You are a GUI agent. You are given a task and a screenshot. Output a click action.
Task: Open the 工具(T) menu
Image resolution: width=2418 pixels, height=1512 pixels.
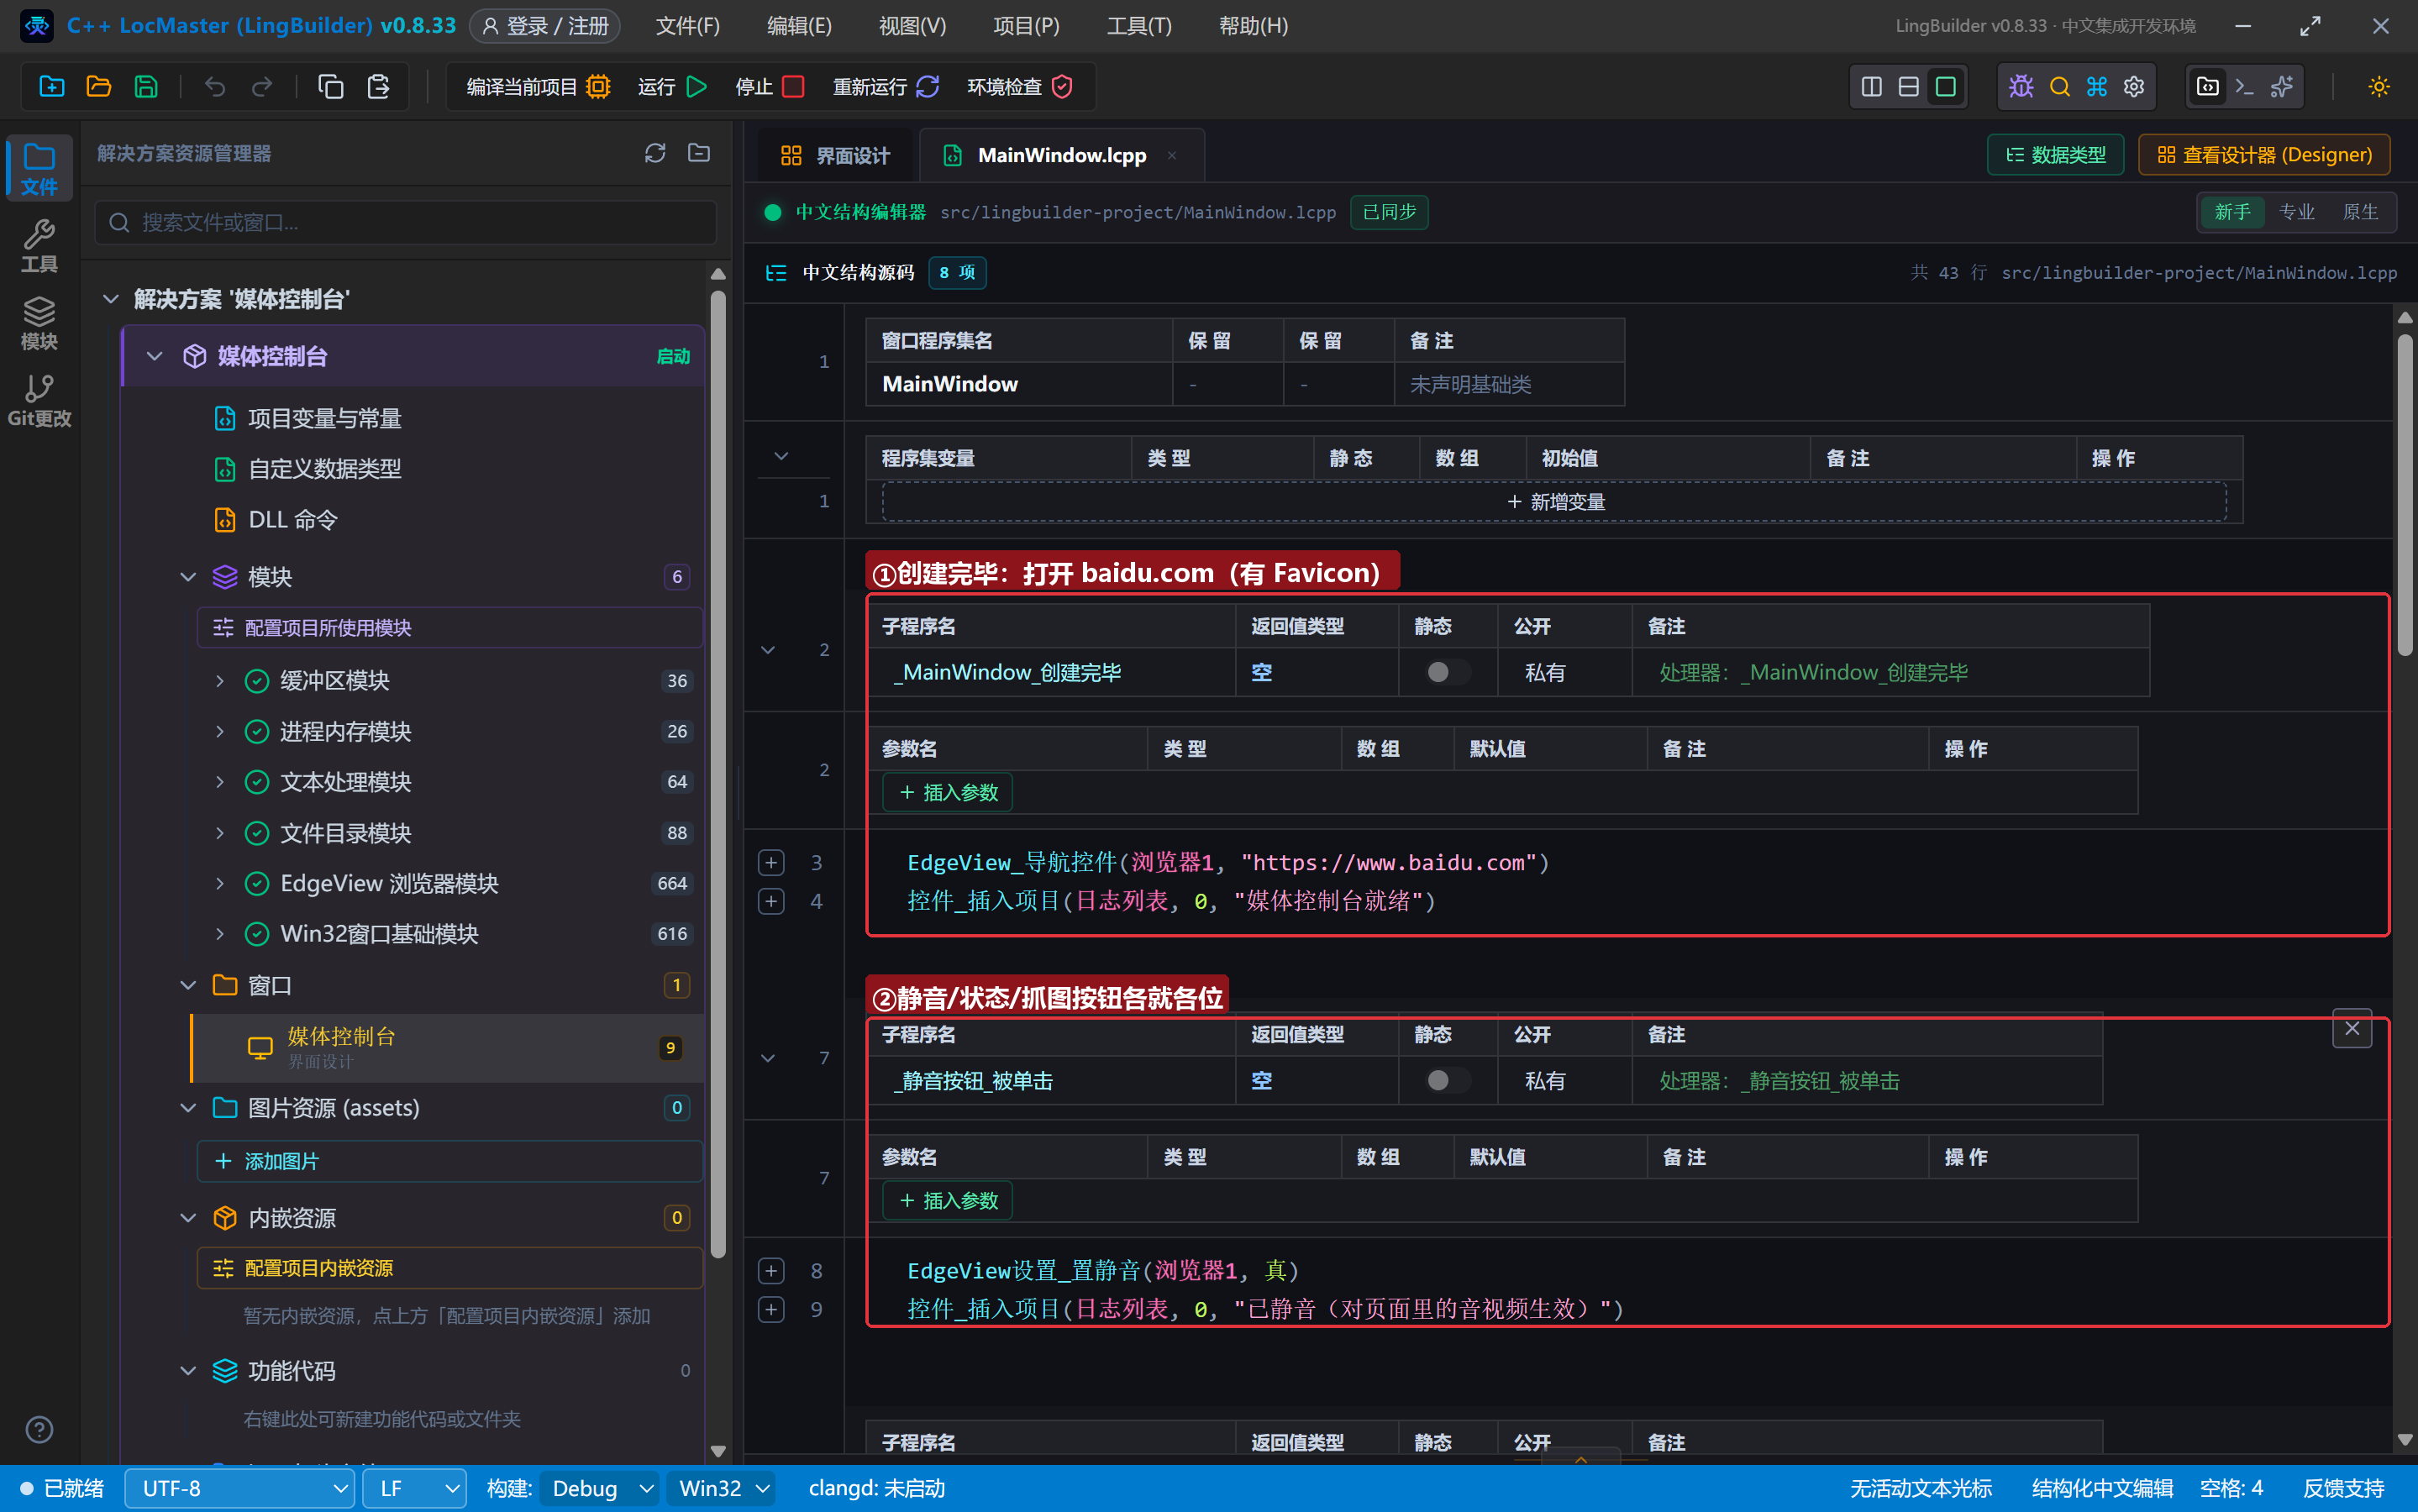[1139, 26]
